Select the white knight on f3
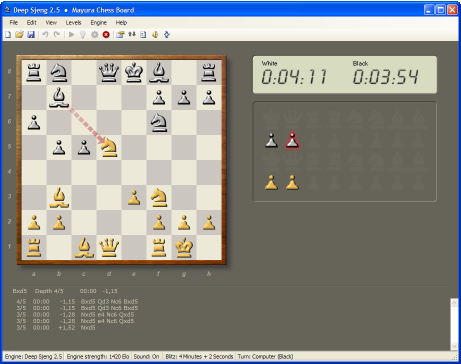The height and width of the screenshot is (364, 461). coord(159,197)
